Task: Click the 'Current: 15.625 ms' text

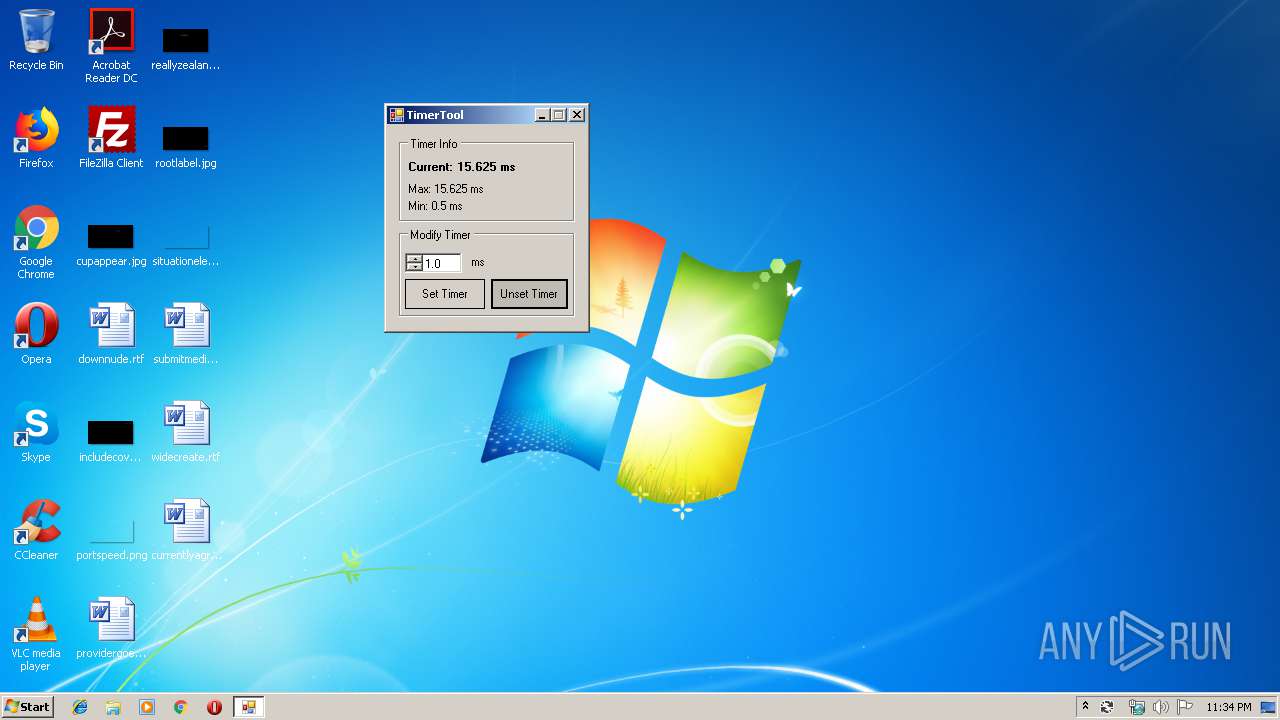Action: [462, 167]
